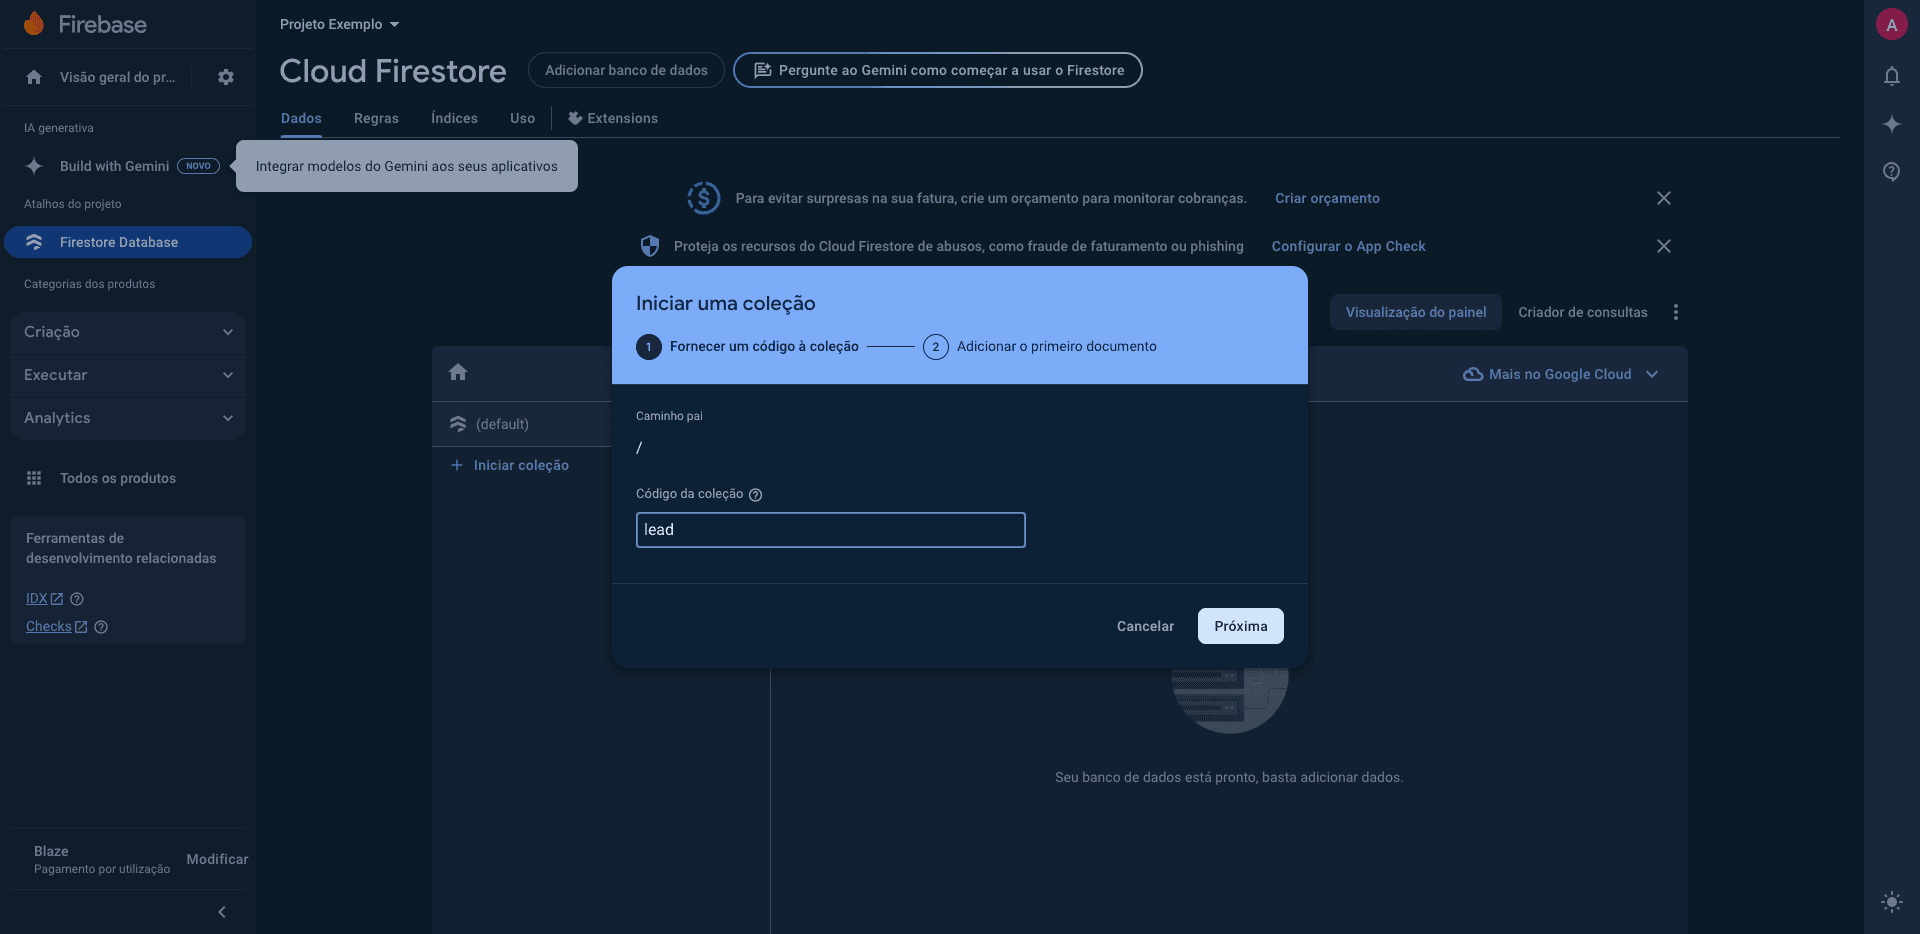Click Cancelar in the dialog
The height and width of the screenshot is (934, 1920).
(1145, 626)
